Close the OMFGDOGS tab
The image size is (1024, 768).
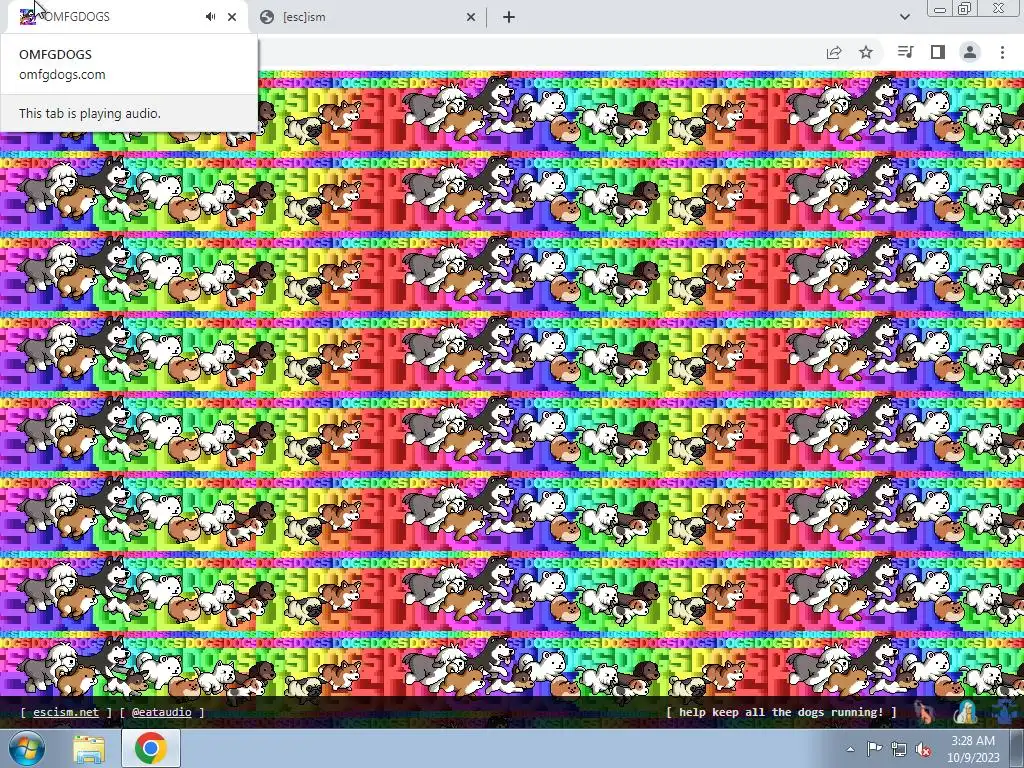pos(232,17)
